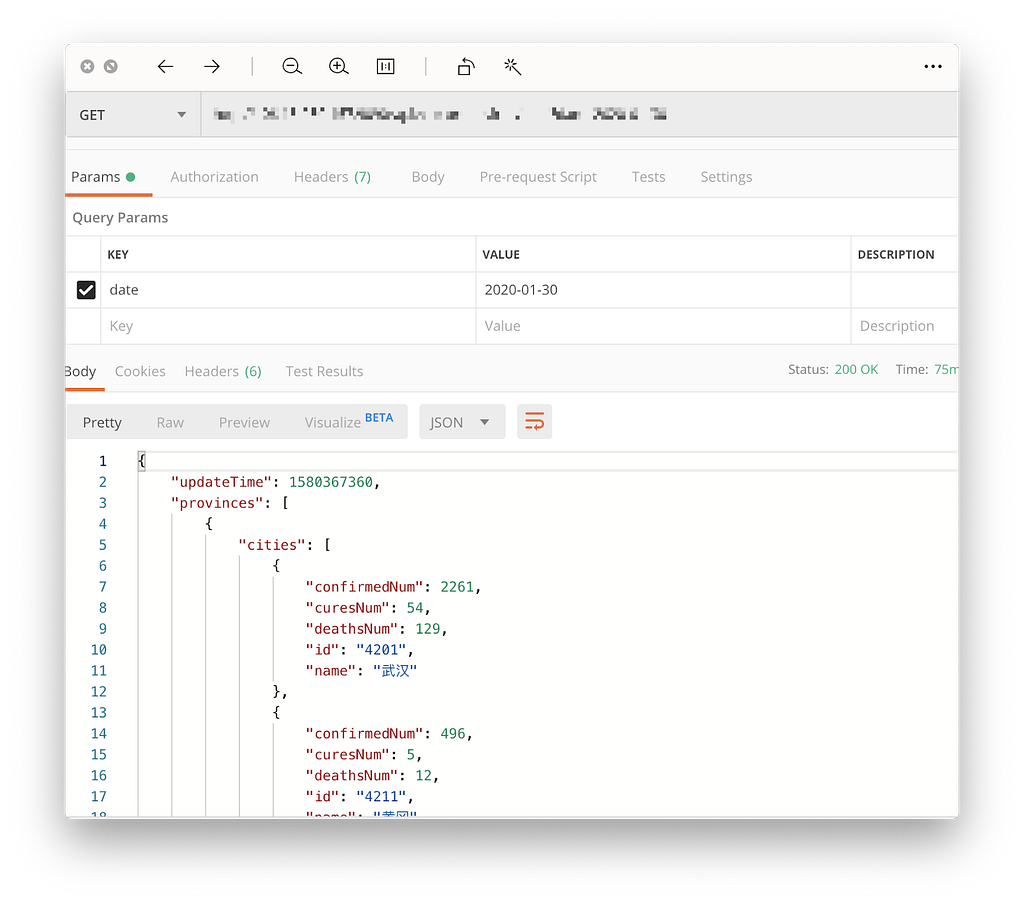Click the empty Value placeholder field
Viewport: 1024px width, 905px height.
tap(663, 326)
